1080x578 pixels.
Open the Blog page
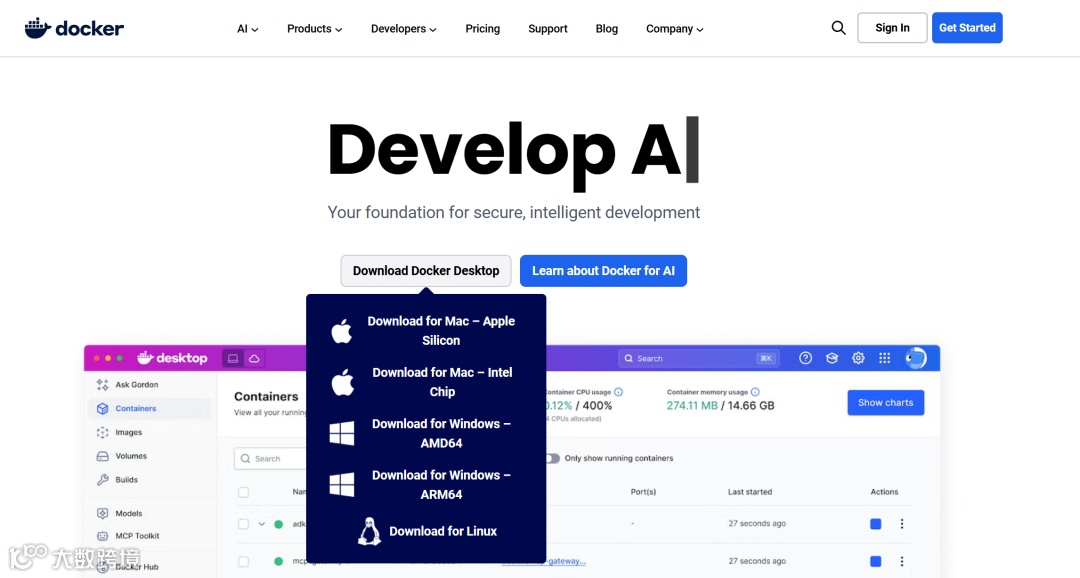click(x=607, y=29)
